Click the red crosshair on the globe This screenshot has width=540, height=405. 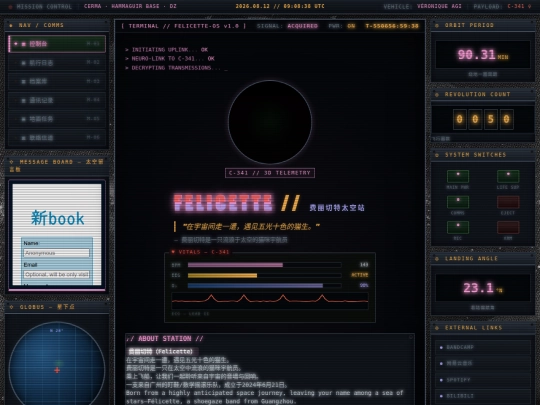pyautogui.click(x=57, y=370)
